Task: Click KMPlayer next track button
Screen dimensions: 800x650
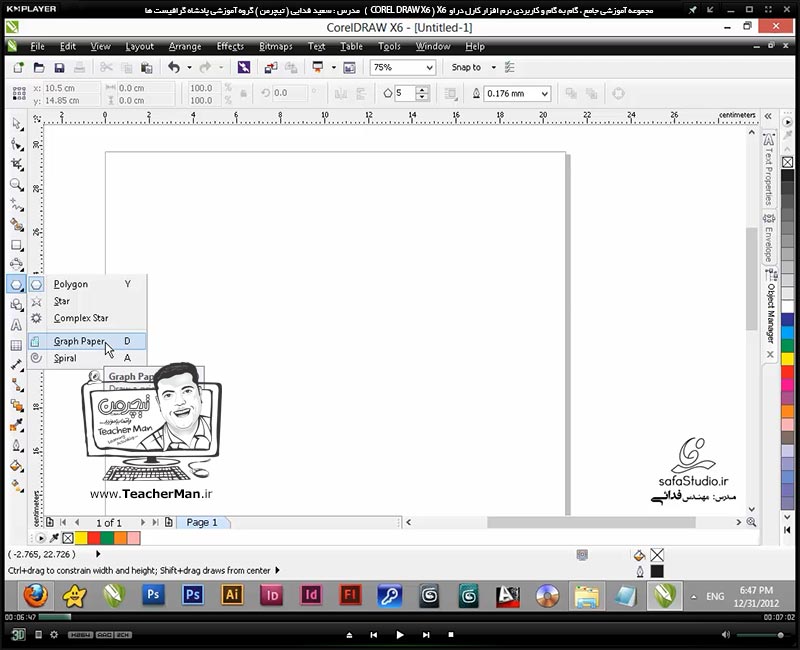Action: click(x=426, y=635)
